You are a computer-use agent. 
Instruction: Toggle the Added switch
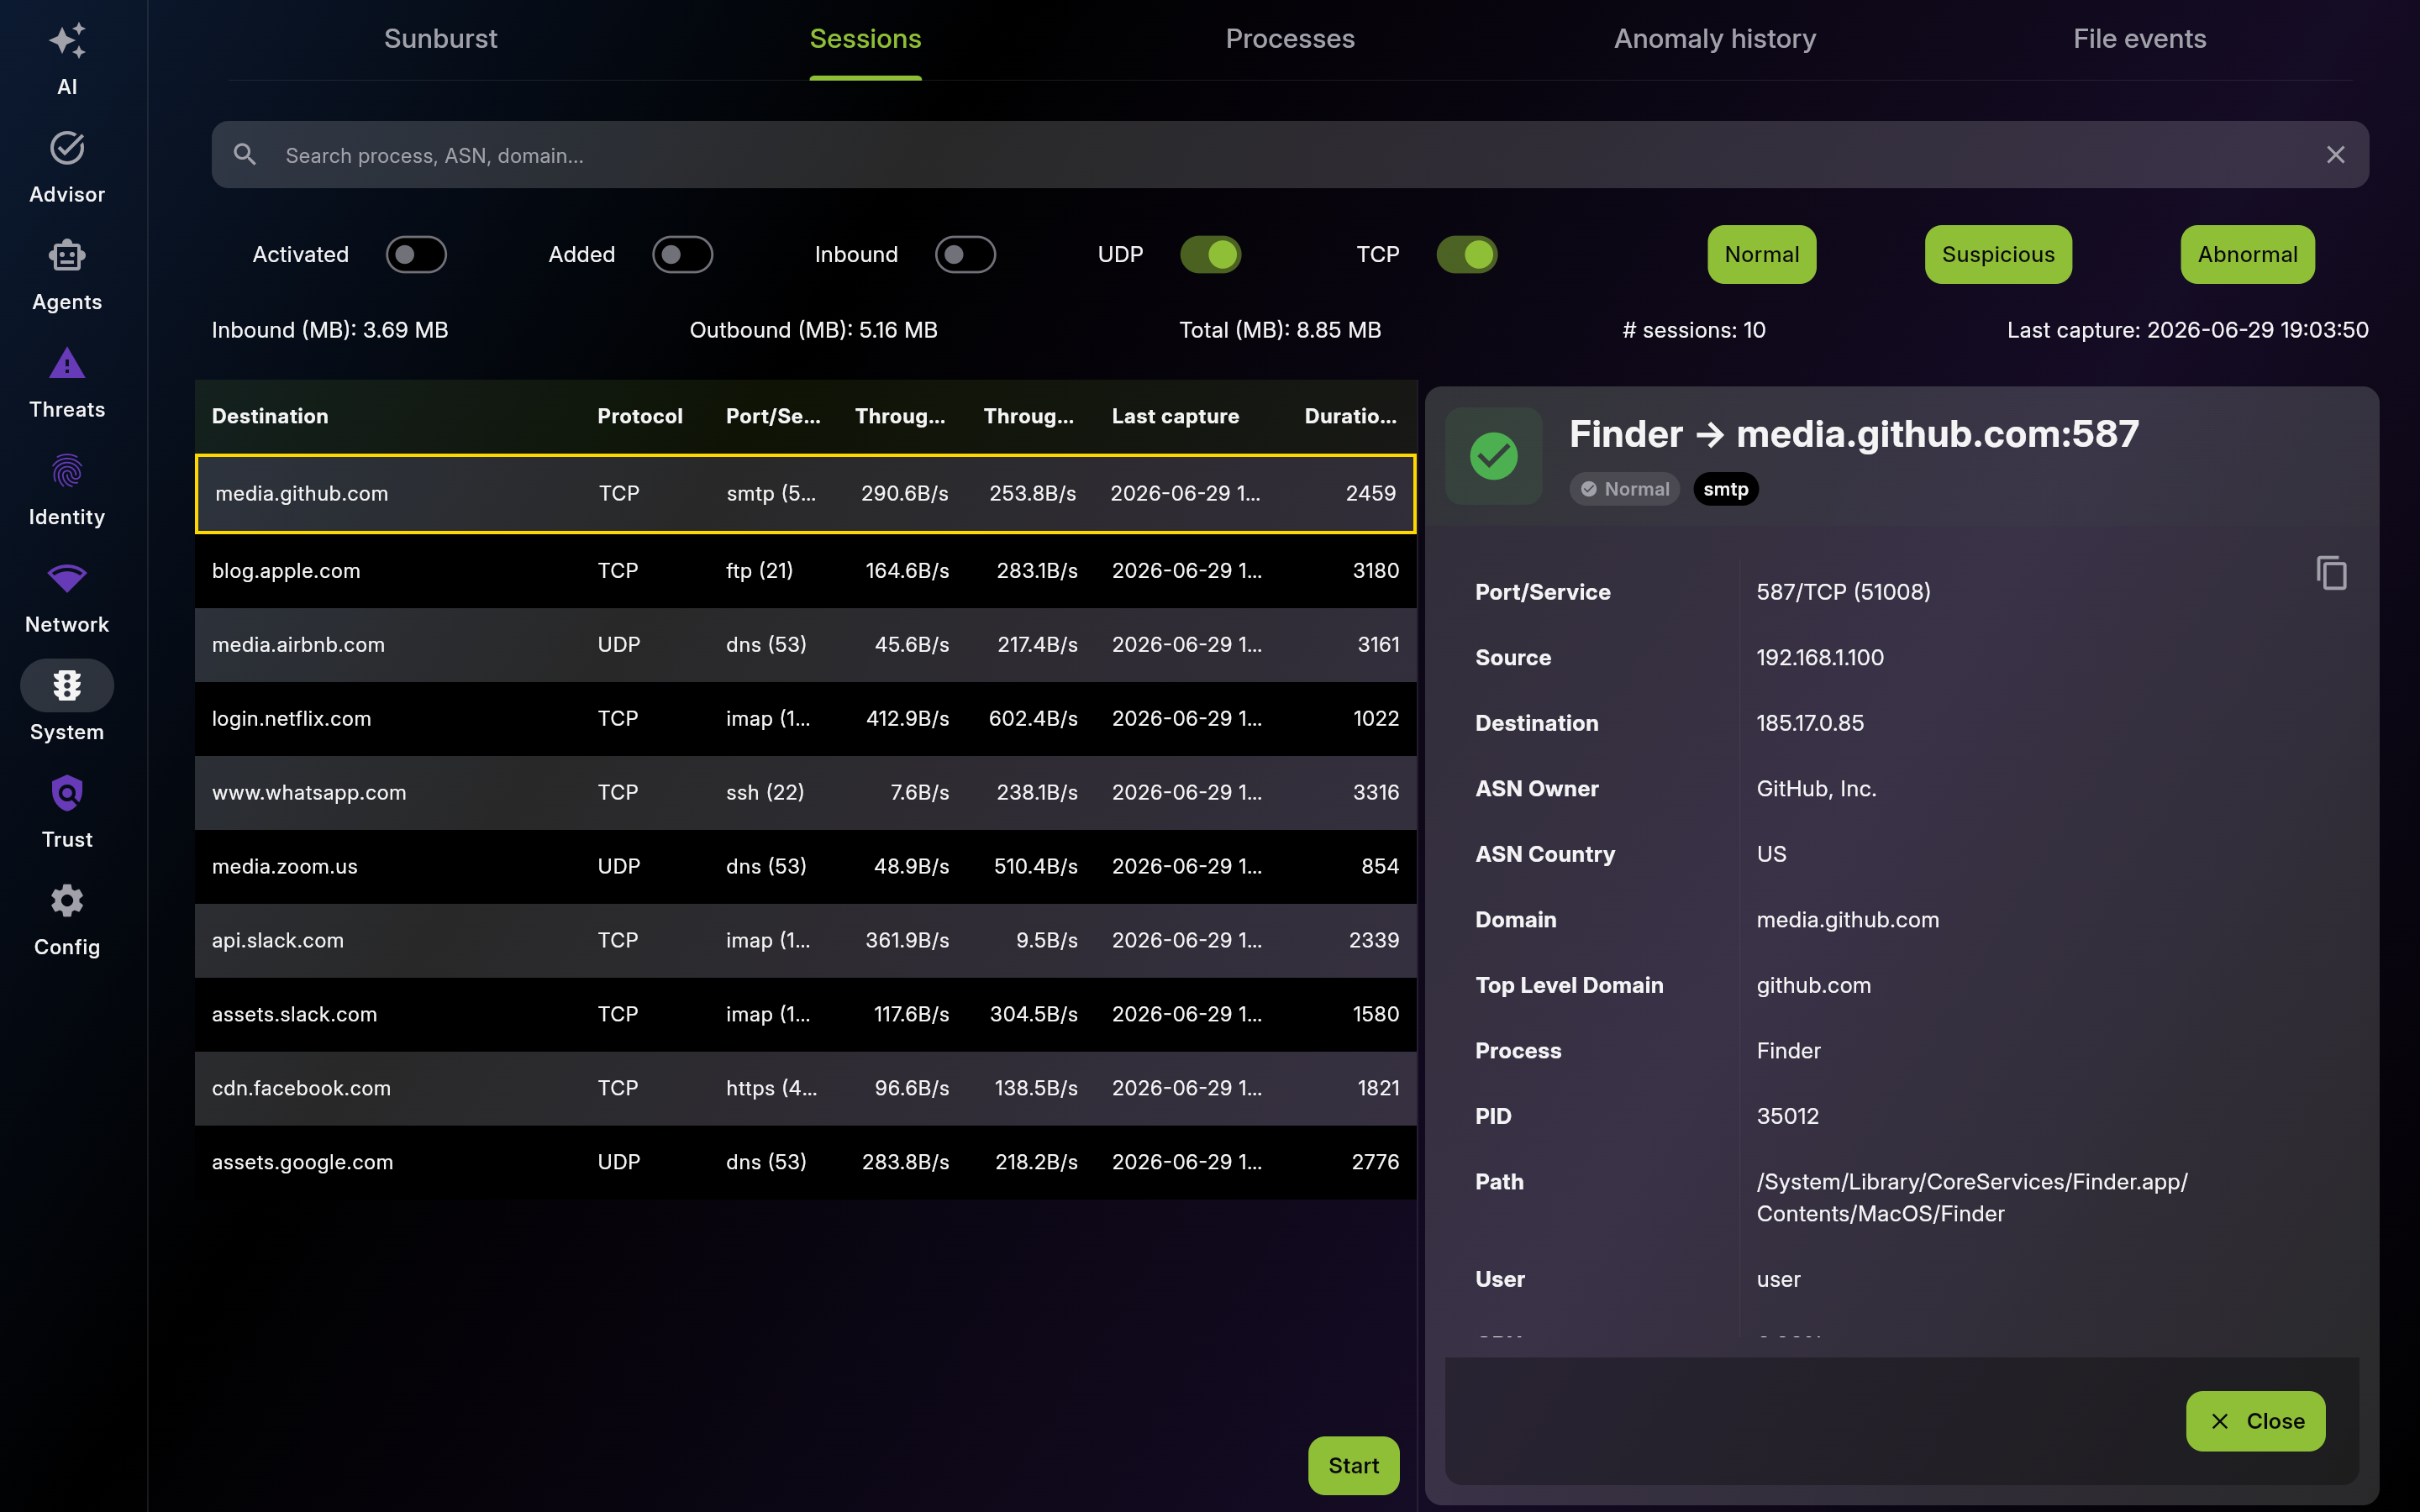(682, 255)
